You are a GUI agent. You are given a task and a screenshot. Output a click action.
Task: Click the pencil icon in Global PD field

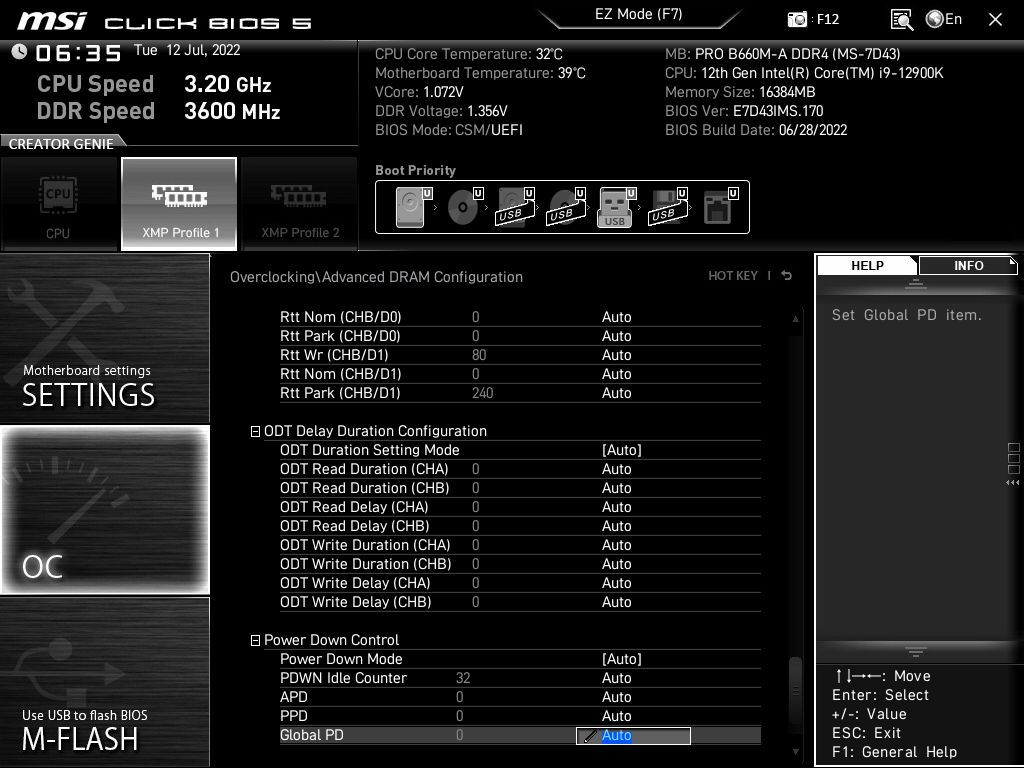click(590, 736)
